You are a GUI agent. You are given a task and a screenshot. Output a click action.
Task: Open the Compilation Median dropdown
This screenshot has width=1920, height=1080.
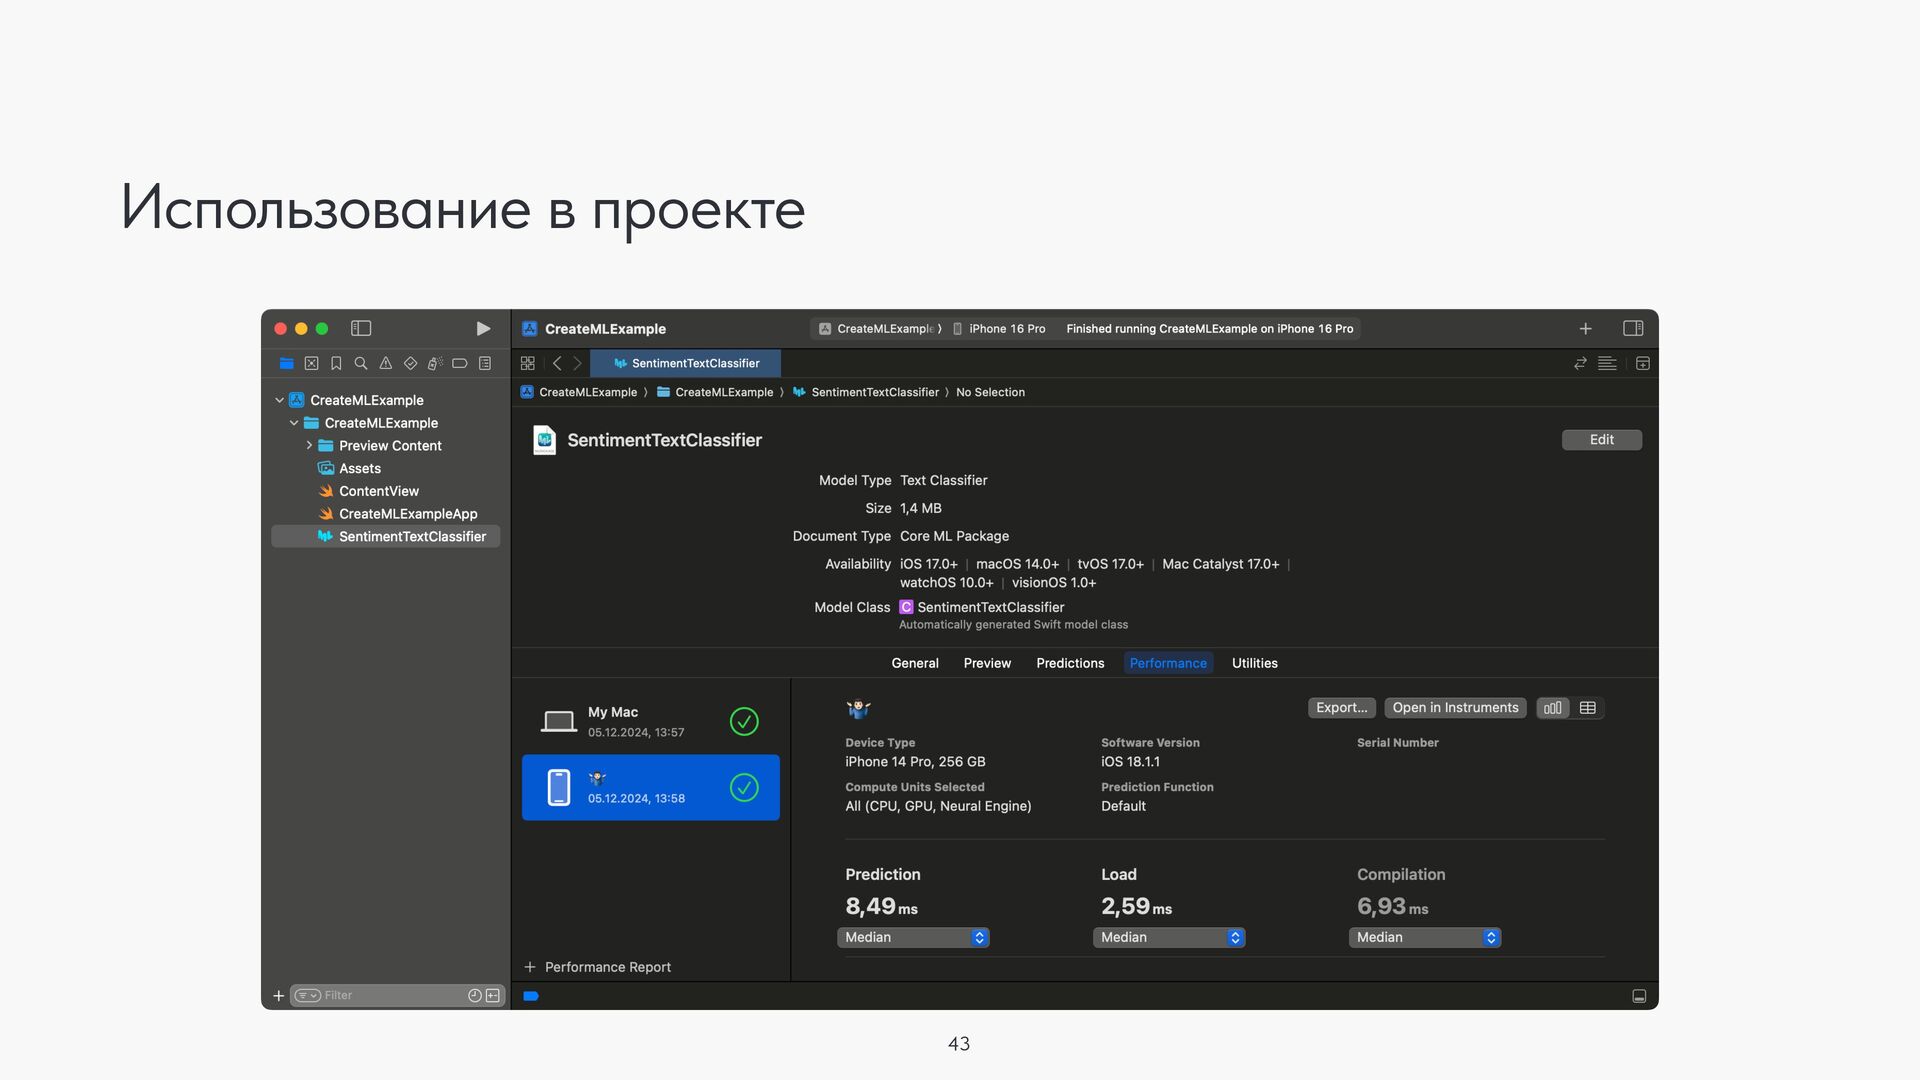1425,937
